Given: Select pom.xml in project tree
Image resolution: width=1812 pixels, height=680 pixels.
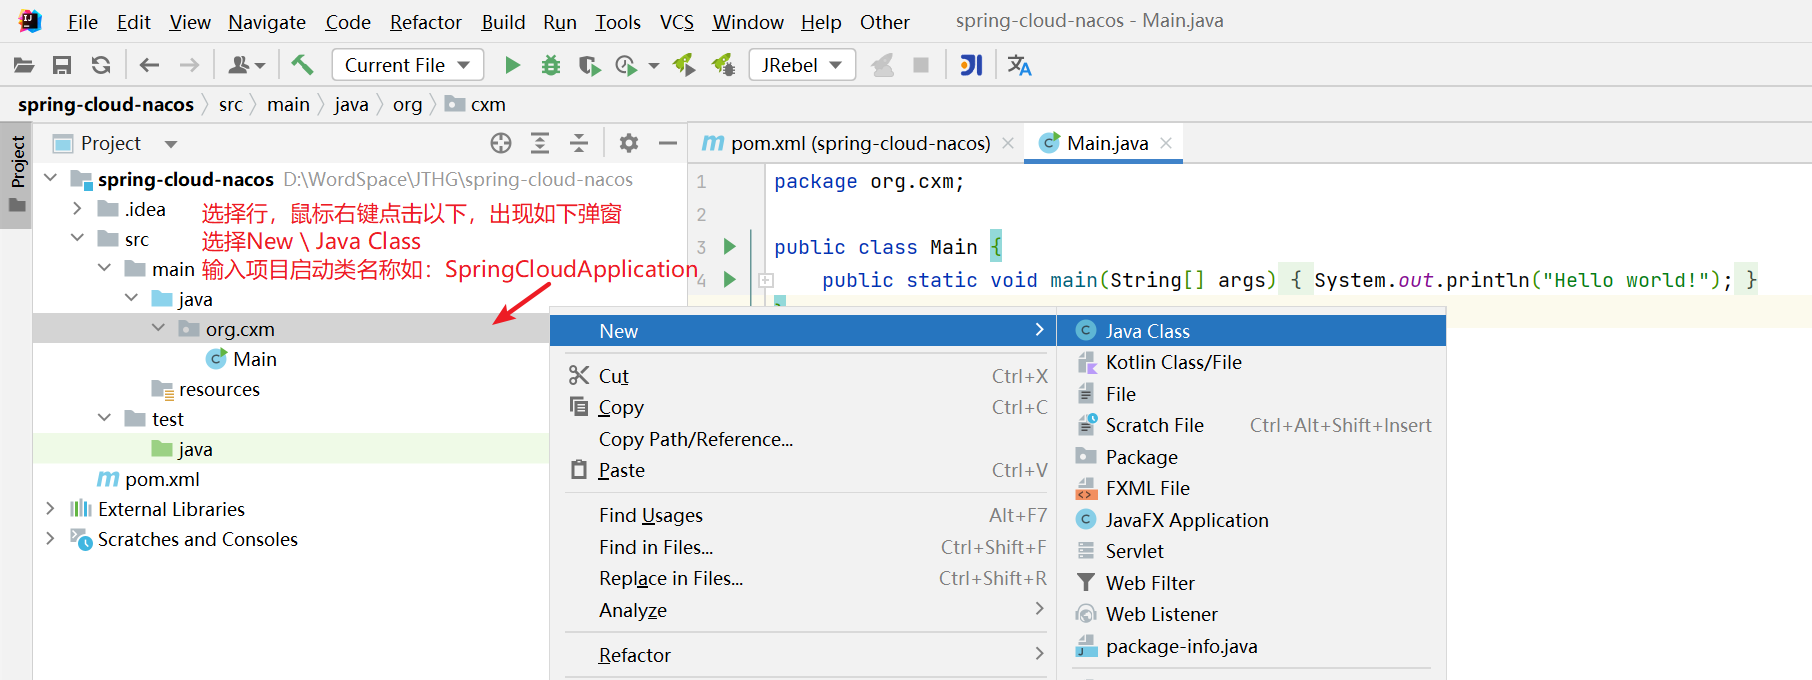Looking at the screenshot, I should (x=162, y=479).
